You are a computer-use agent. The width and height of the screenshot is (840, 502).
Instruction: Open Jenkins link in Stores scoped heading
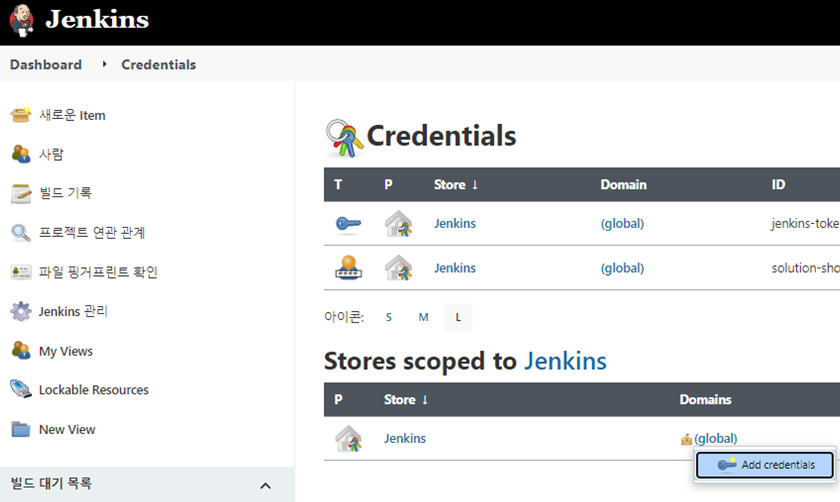pyautogui.click(x=565, y=361)
